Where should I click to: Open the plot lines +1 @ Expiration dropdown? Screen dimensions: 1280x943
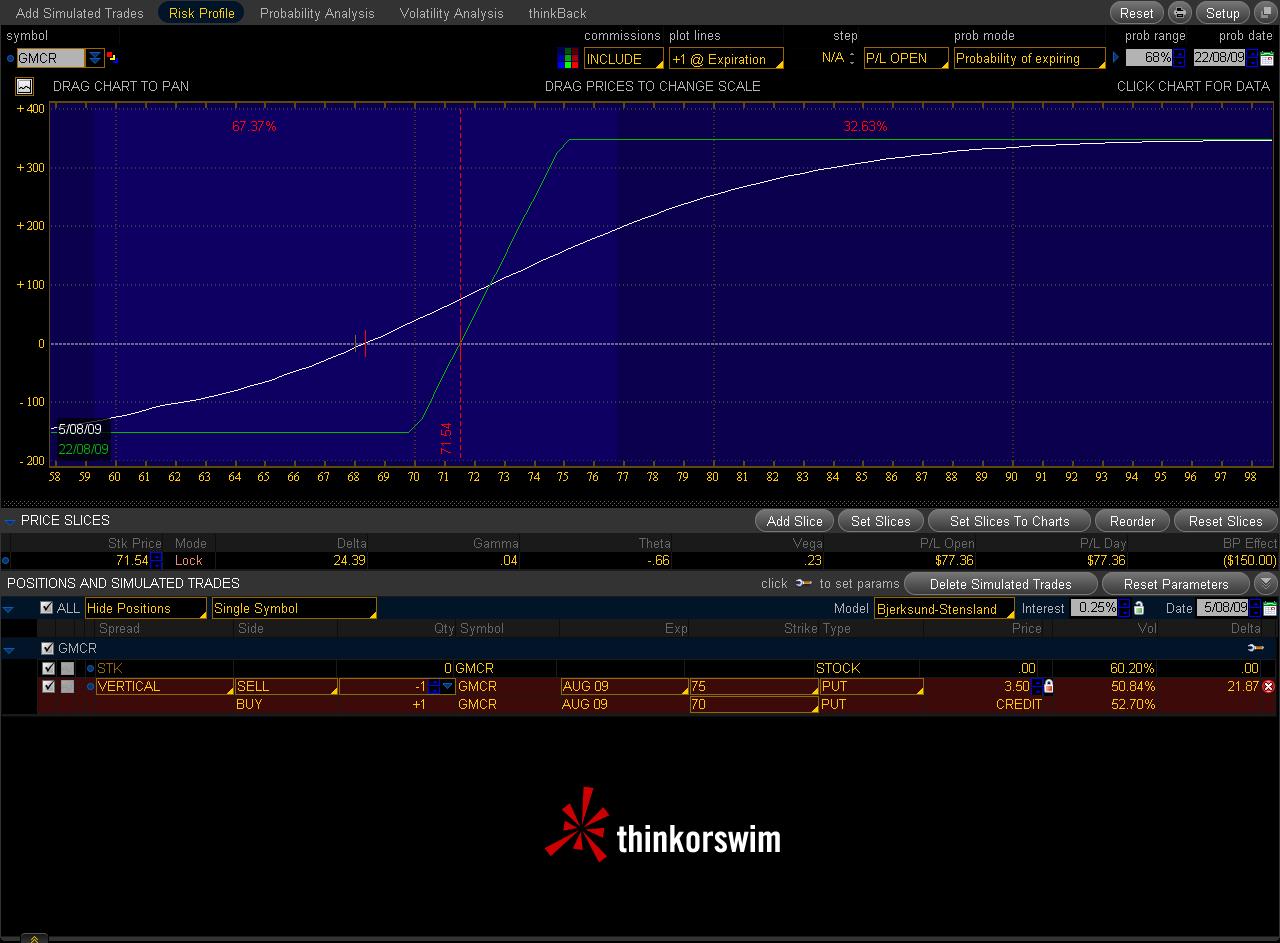pos(726,59)
